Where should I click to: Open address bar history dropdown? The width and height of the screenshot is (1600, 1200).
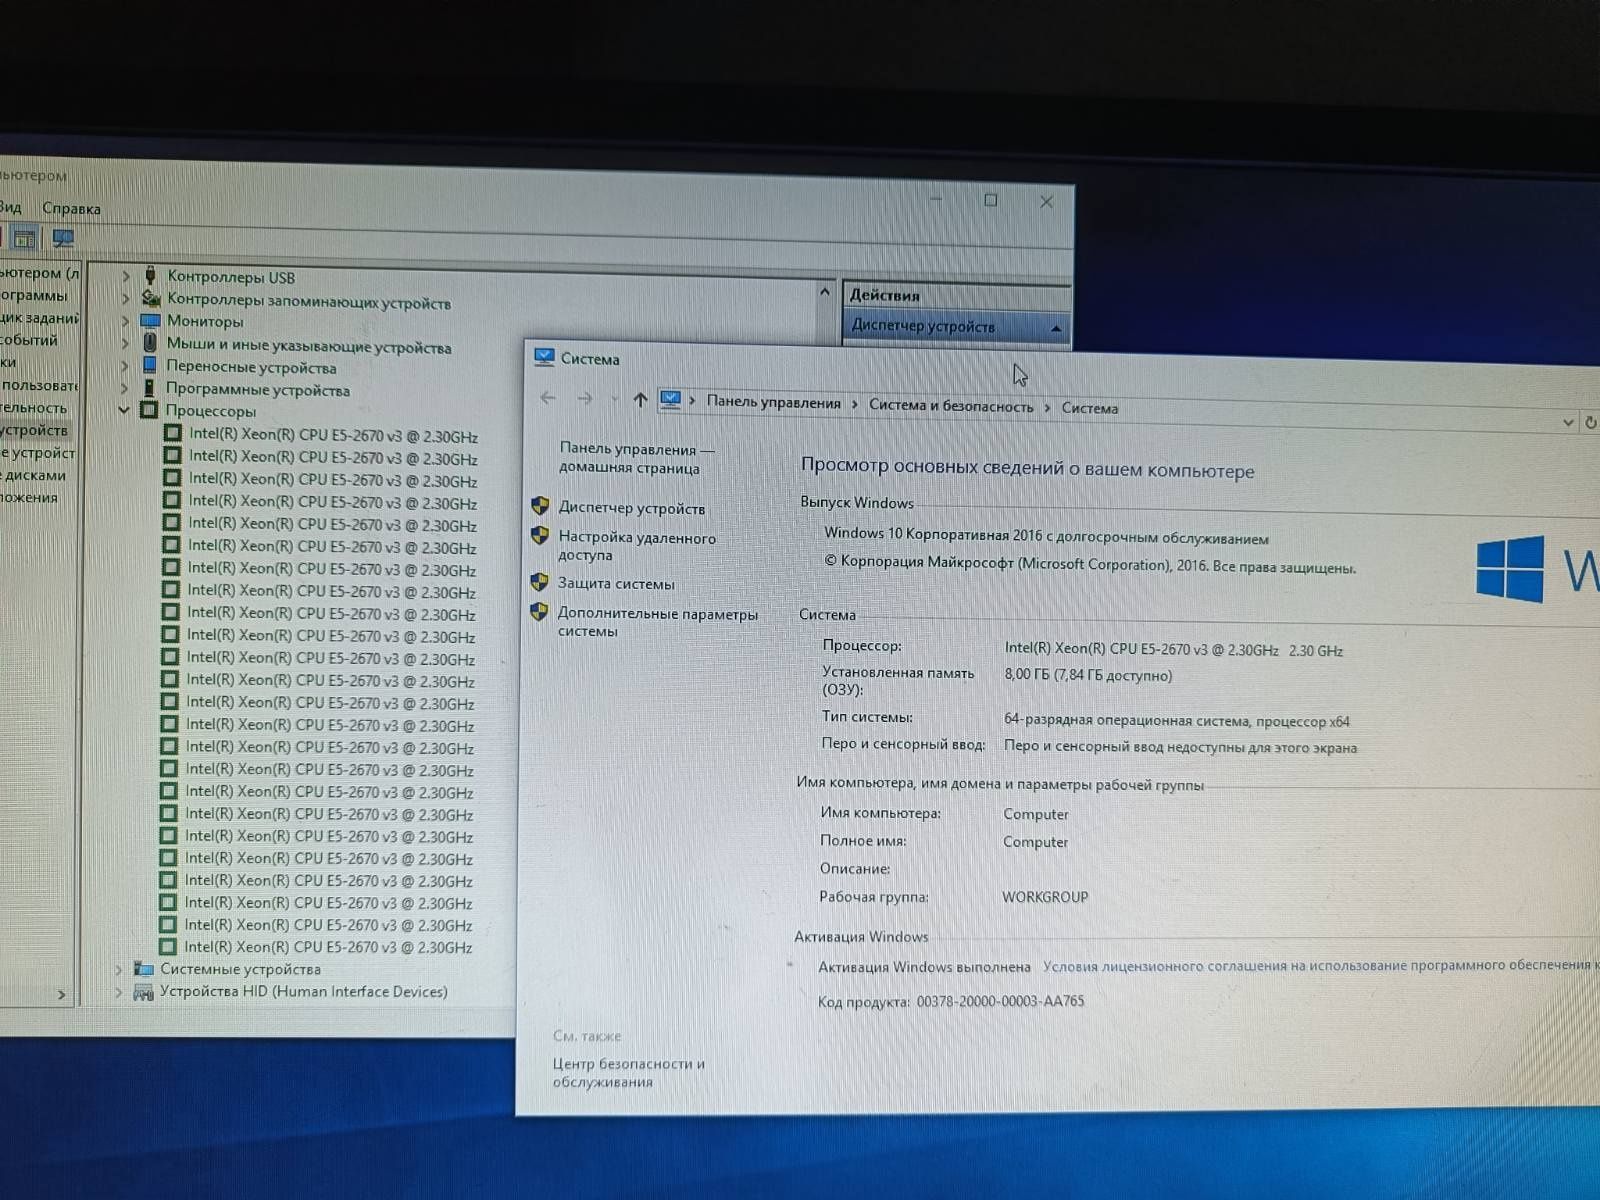pyautogui.click(x=1567, y=422)
